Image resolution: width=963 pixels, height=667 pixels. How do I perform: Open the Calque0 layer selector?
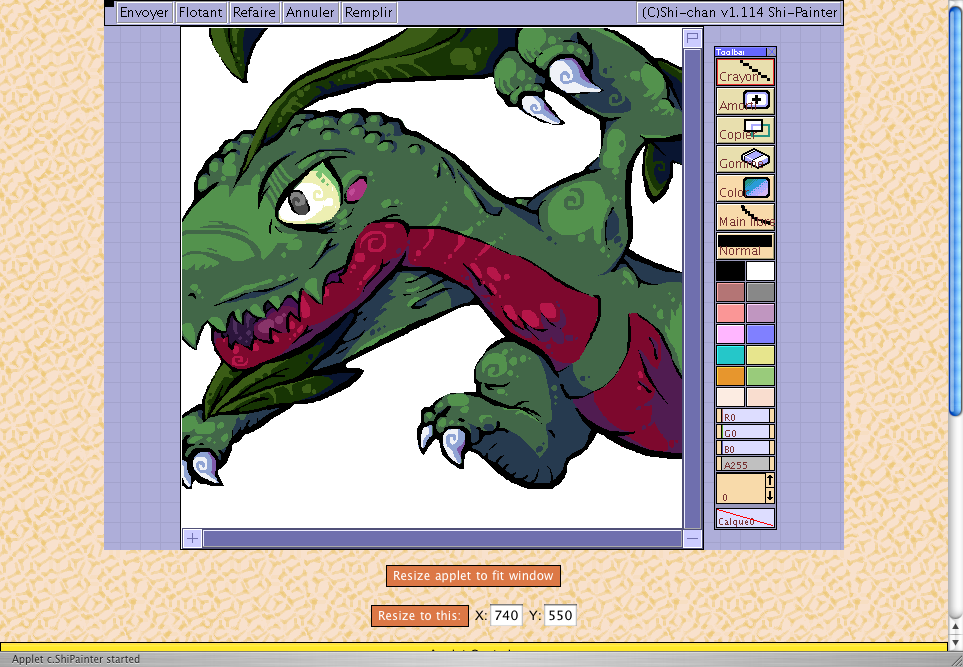point(745,518)
